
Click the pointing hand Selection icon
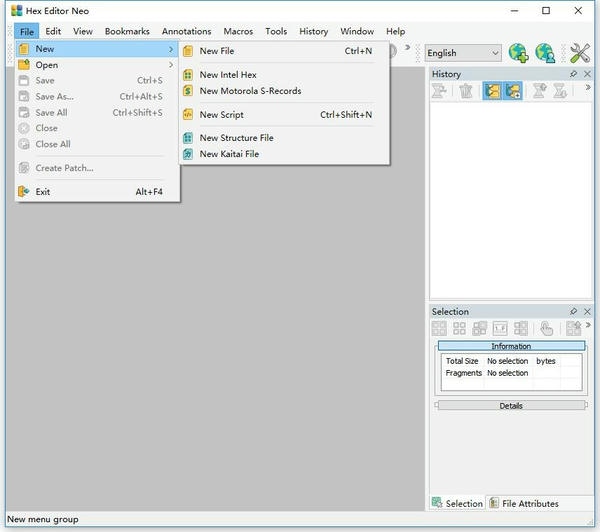(546, 328)
